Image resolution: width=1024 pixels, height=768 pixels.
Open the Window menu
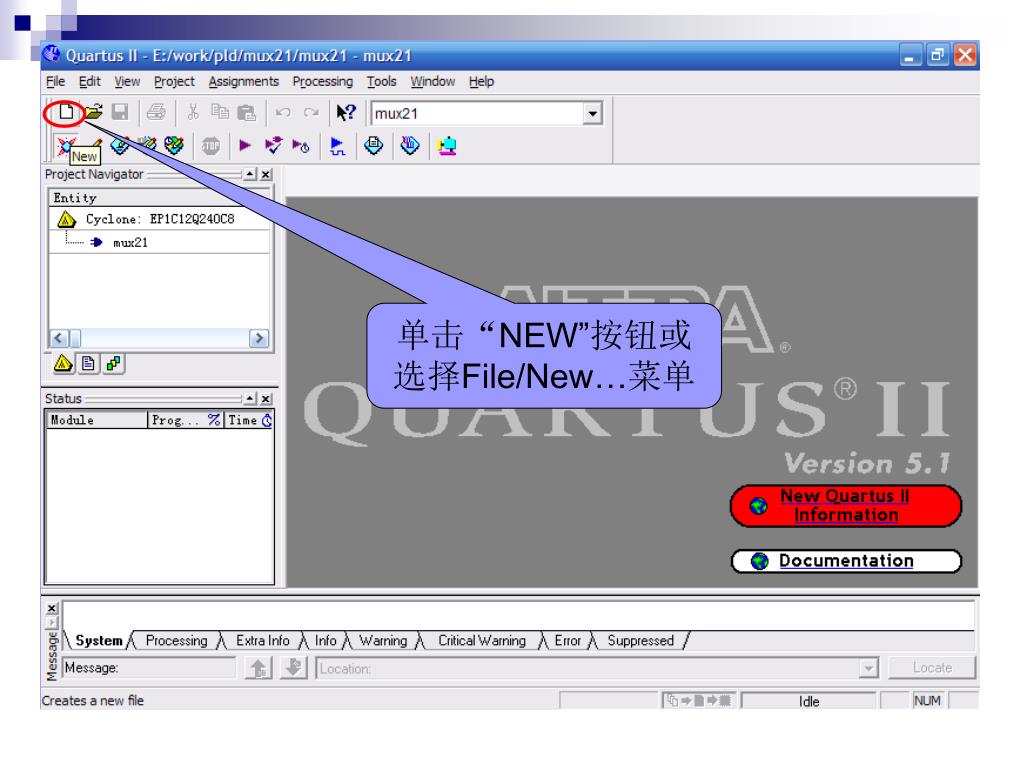pyautogui.click(x=432, y=82)
